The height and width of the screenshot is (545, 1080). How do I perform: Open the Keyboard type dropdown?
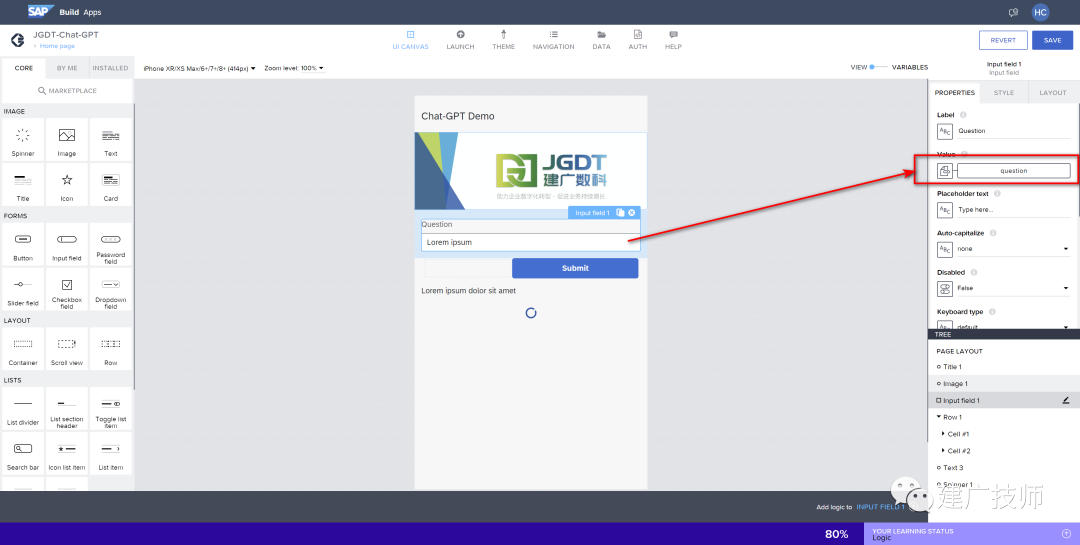coord(1013,325)
